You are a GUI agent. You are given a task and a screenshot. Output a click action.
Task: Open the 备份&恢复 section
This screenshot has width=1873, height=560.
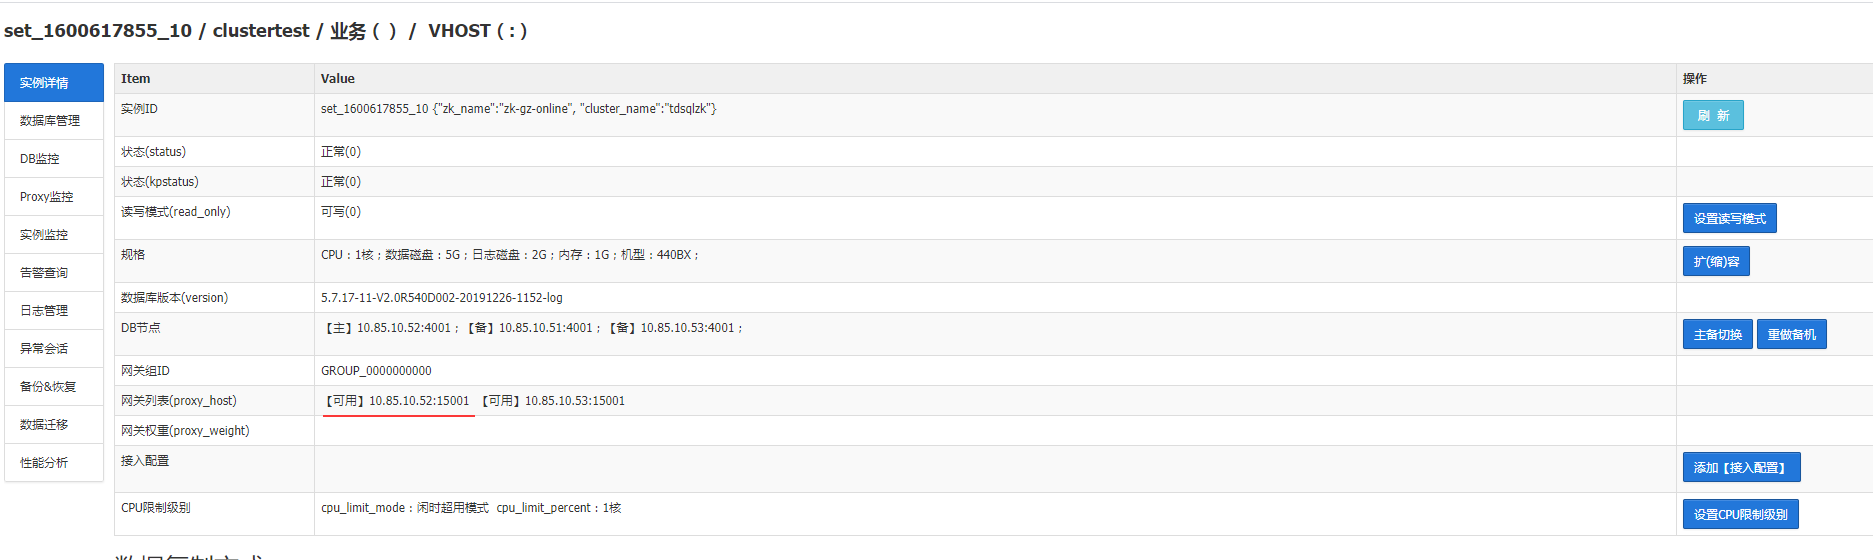(x=54, y=387)
